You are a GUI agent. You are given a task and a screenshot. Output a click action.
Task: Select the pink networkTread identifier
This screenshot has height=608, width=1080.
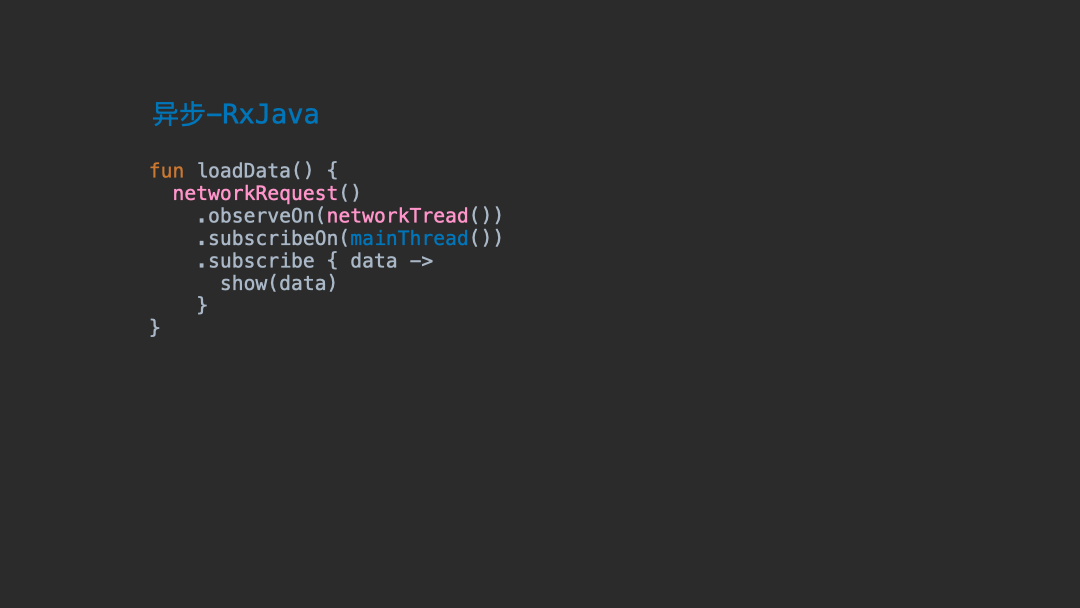397,216
